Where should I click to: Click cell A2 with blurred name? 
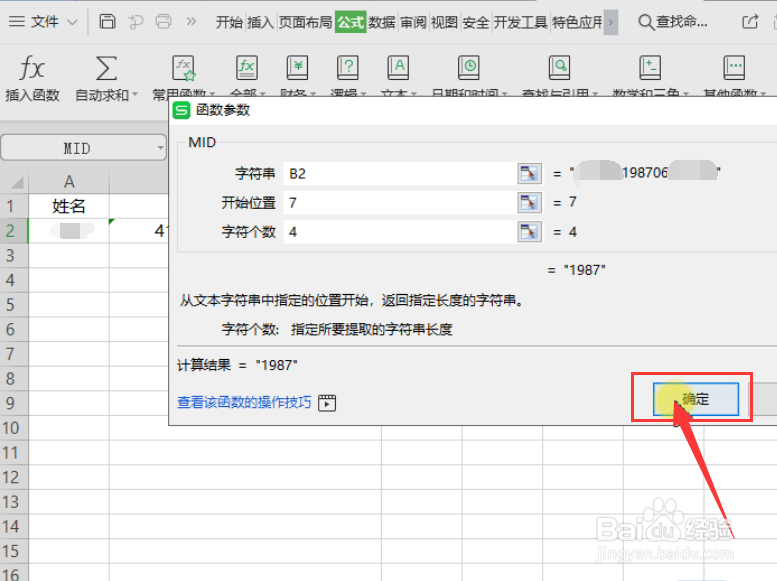point(69,231)
